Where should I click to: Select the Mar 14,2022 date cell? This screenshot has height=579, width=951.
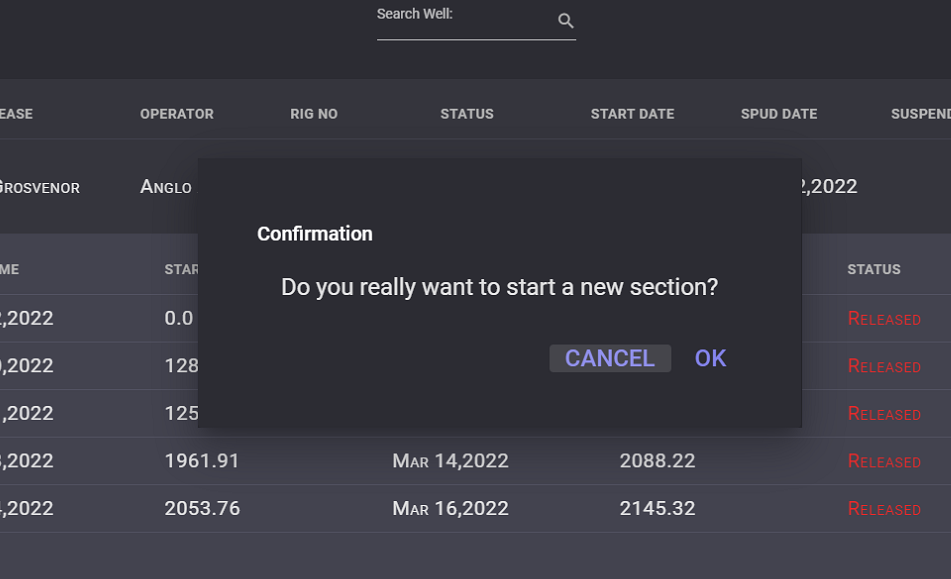point(450,461)
